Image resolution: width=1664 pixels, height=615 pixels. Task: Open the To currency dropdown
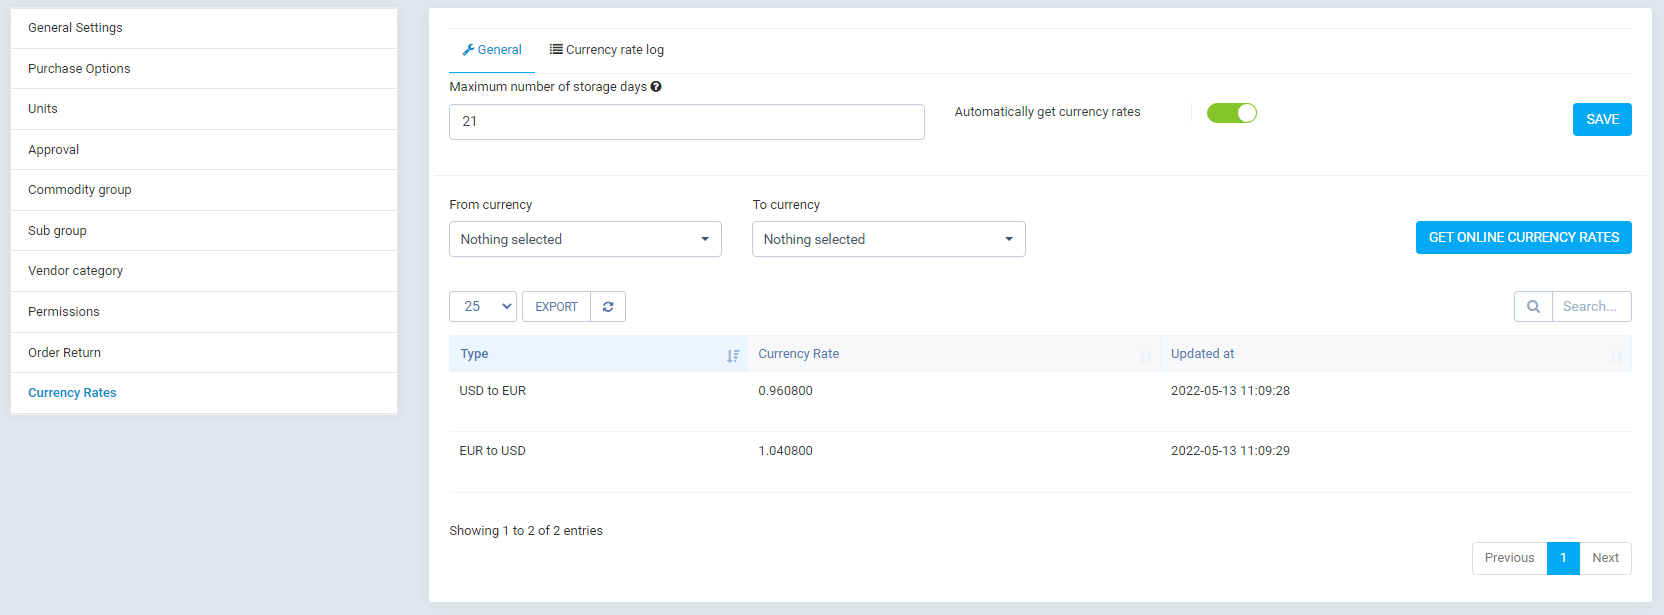coord(888,239)
